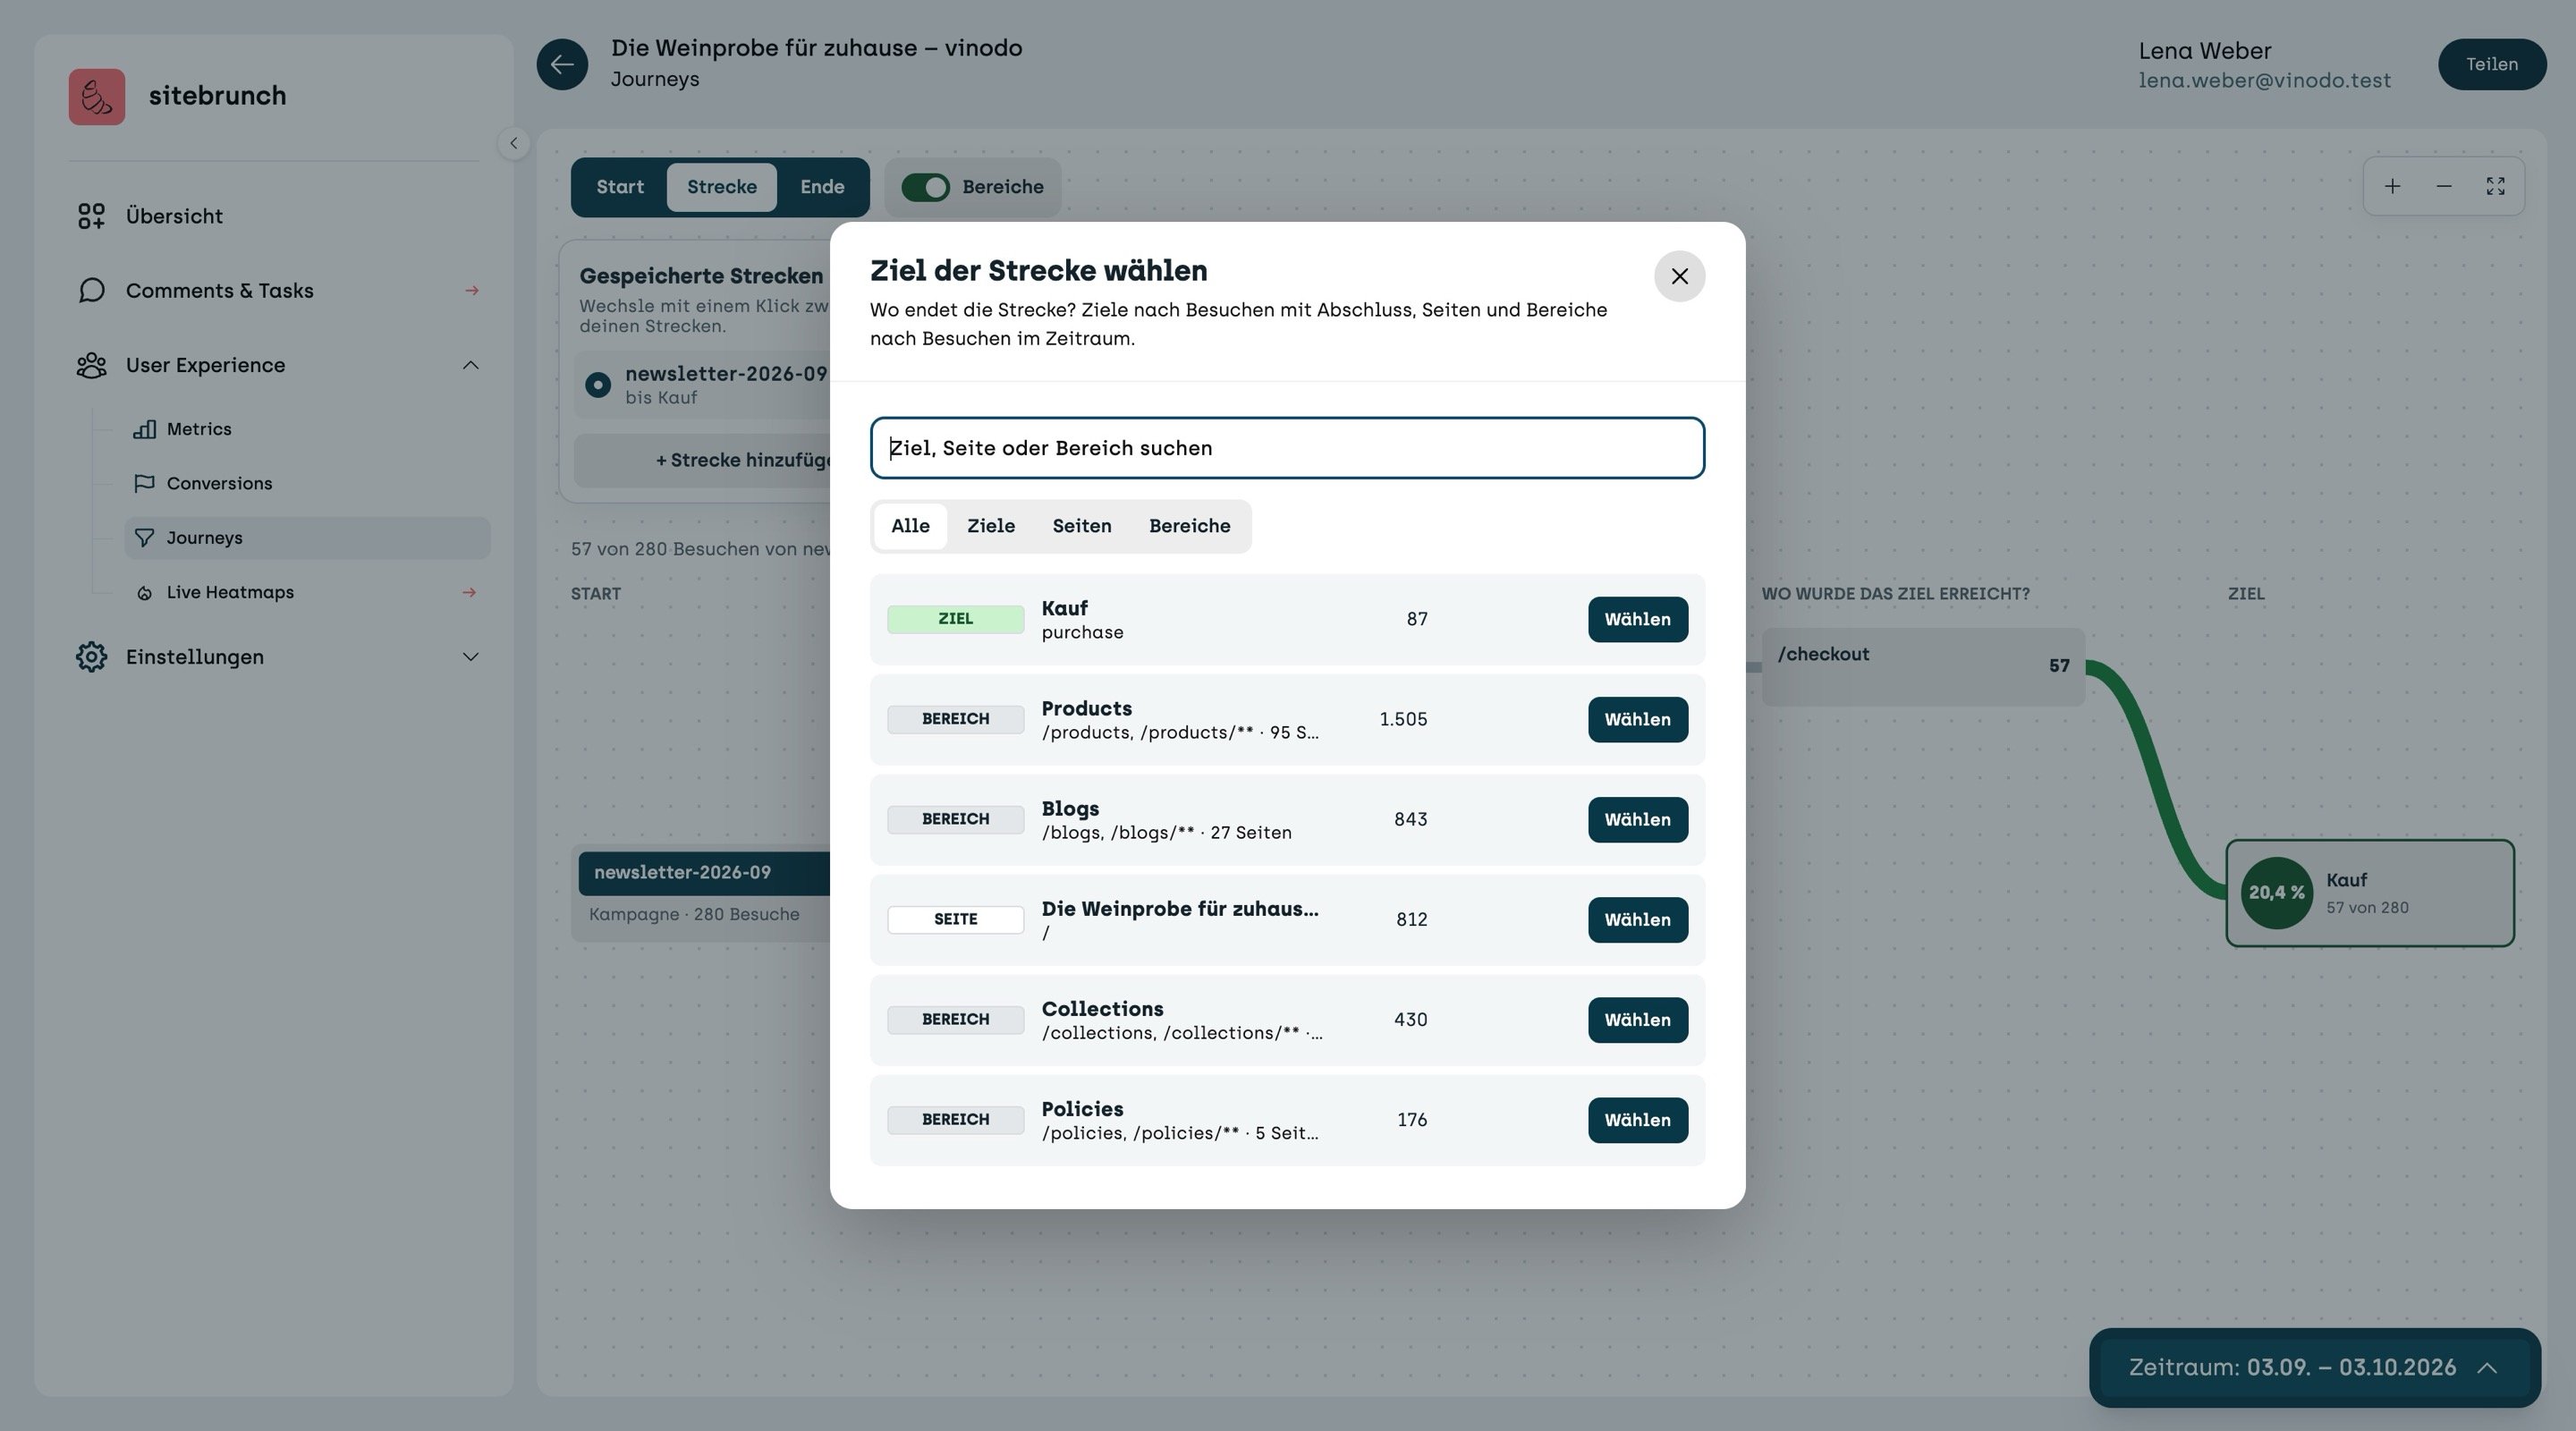
Task: Select the Strecke segment tab
Action: (722, 187)
